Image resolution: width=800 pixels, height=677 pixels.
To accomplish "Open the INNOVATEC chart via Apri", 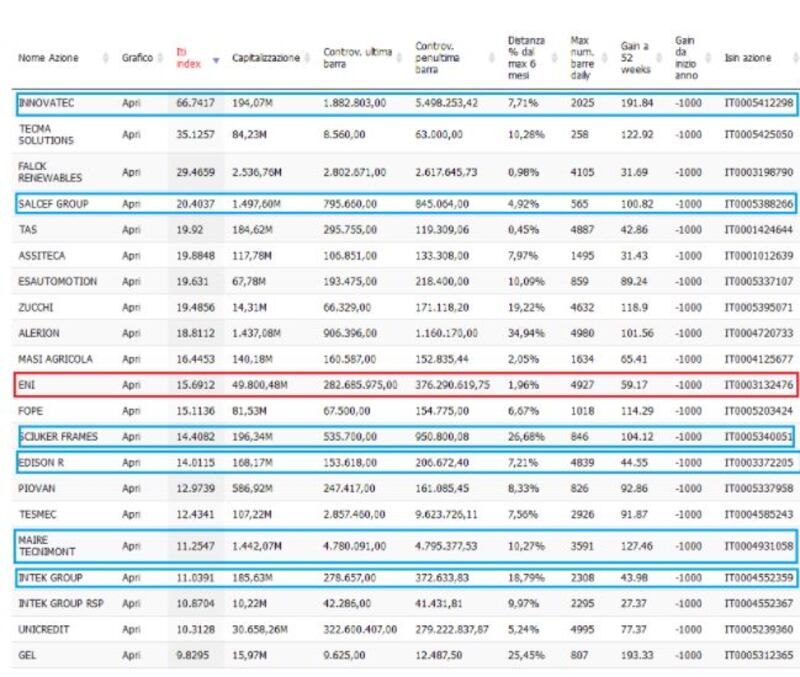I will tap(131, 103).
